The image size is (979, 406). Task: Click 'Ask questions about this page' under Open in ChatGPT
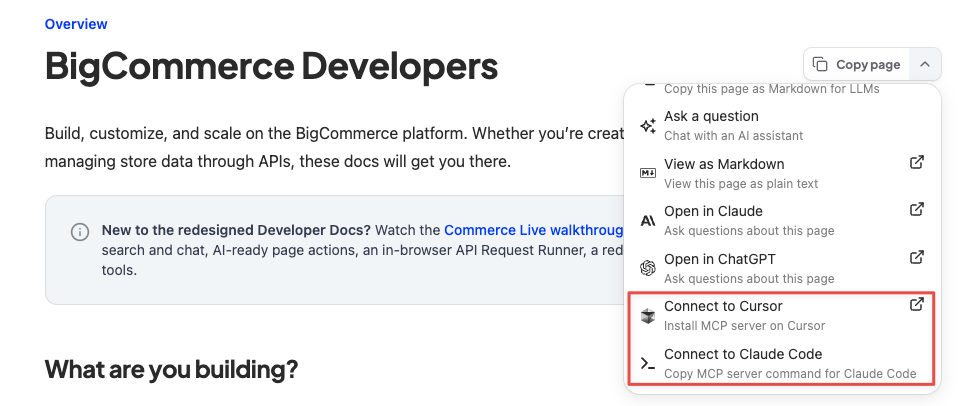pyautogui.click(x=749, y=279)
